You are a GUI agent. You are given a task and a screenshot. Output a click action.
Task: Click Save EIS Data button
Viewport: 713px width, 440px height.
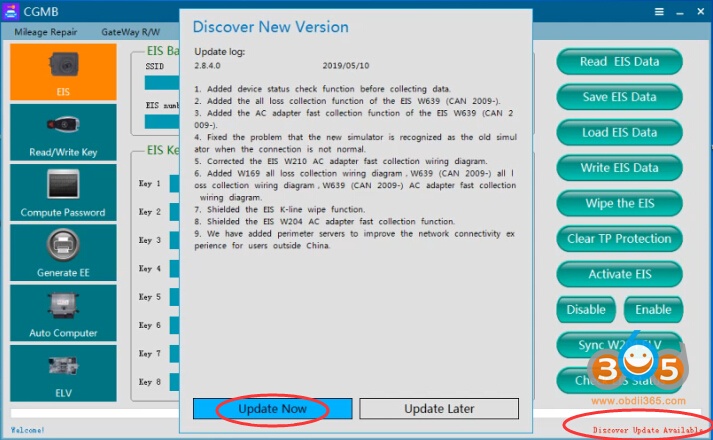(x=619, y=97)
